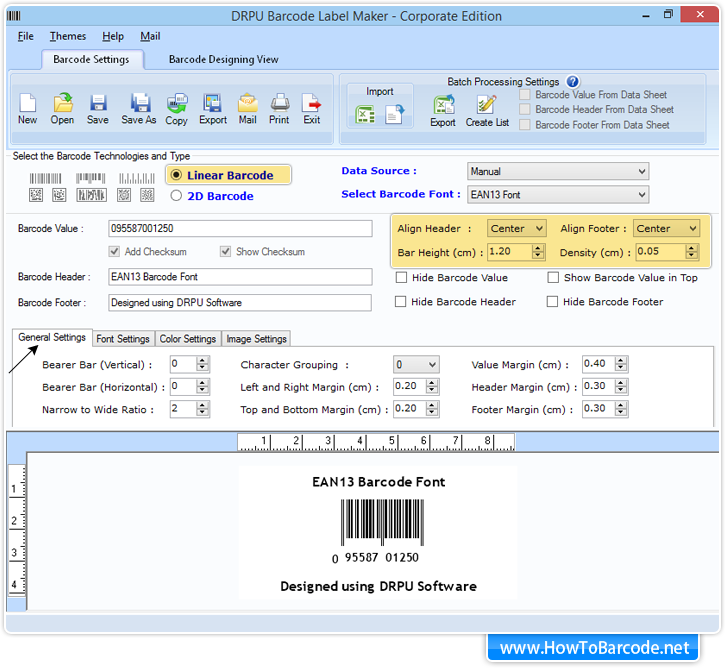This screenshot has height=668, width=725.
Task: Enable Barcode Header From Data Sheet
Action: point(525,110)
